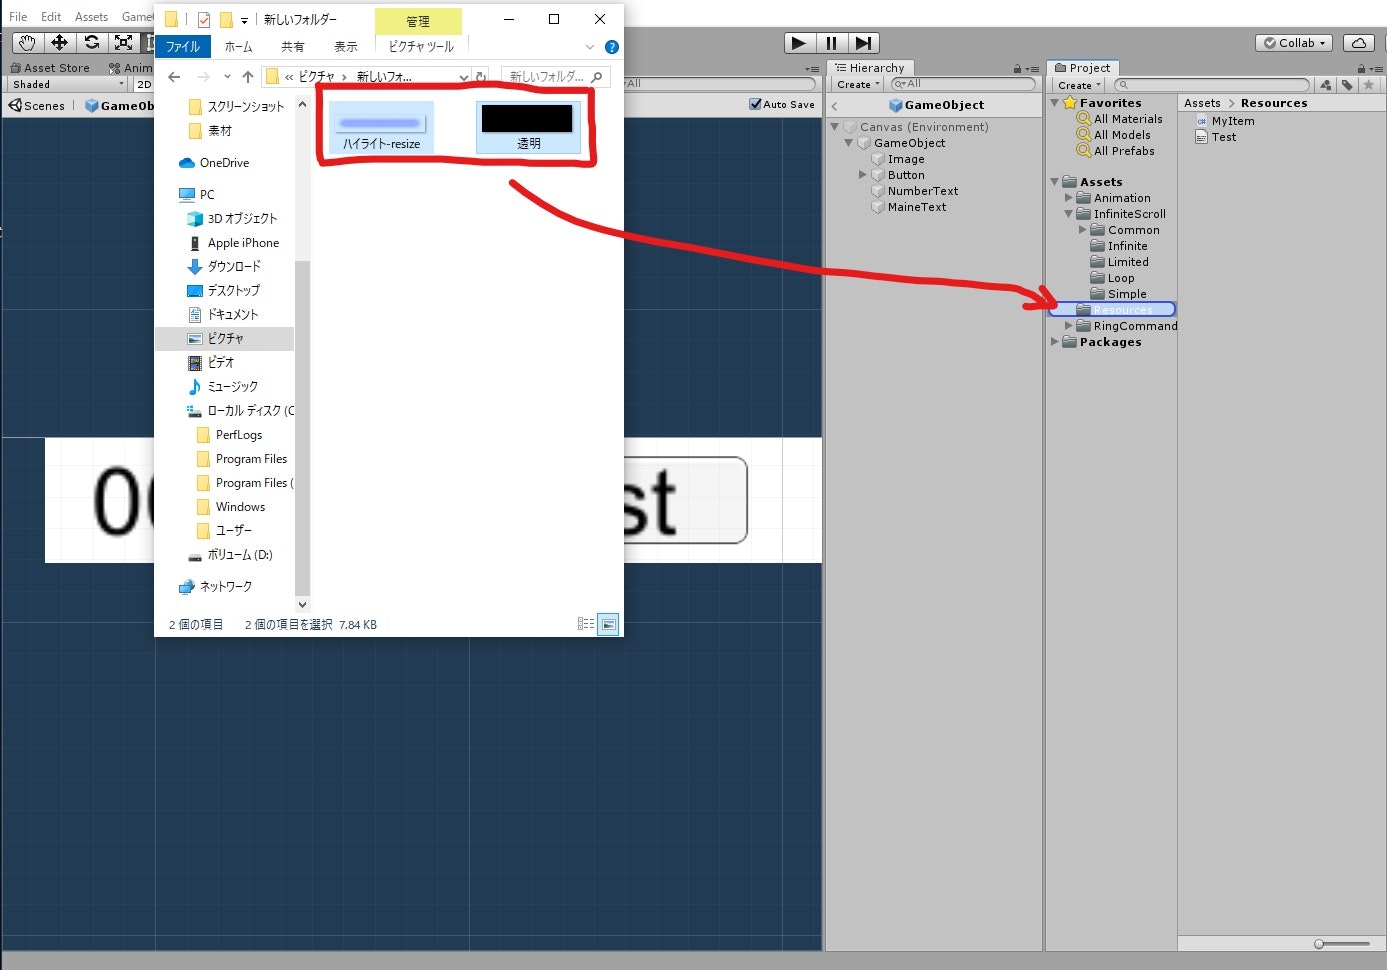
Task: Open the Unity Assets menu
Action: (91, 17)
